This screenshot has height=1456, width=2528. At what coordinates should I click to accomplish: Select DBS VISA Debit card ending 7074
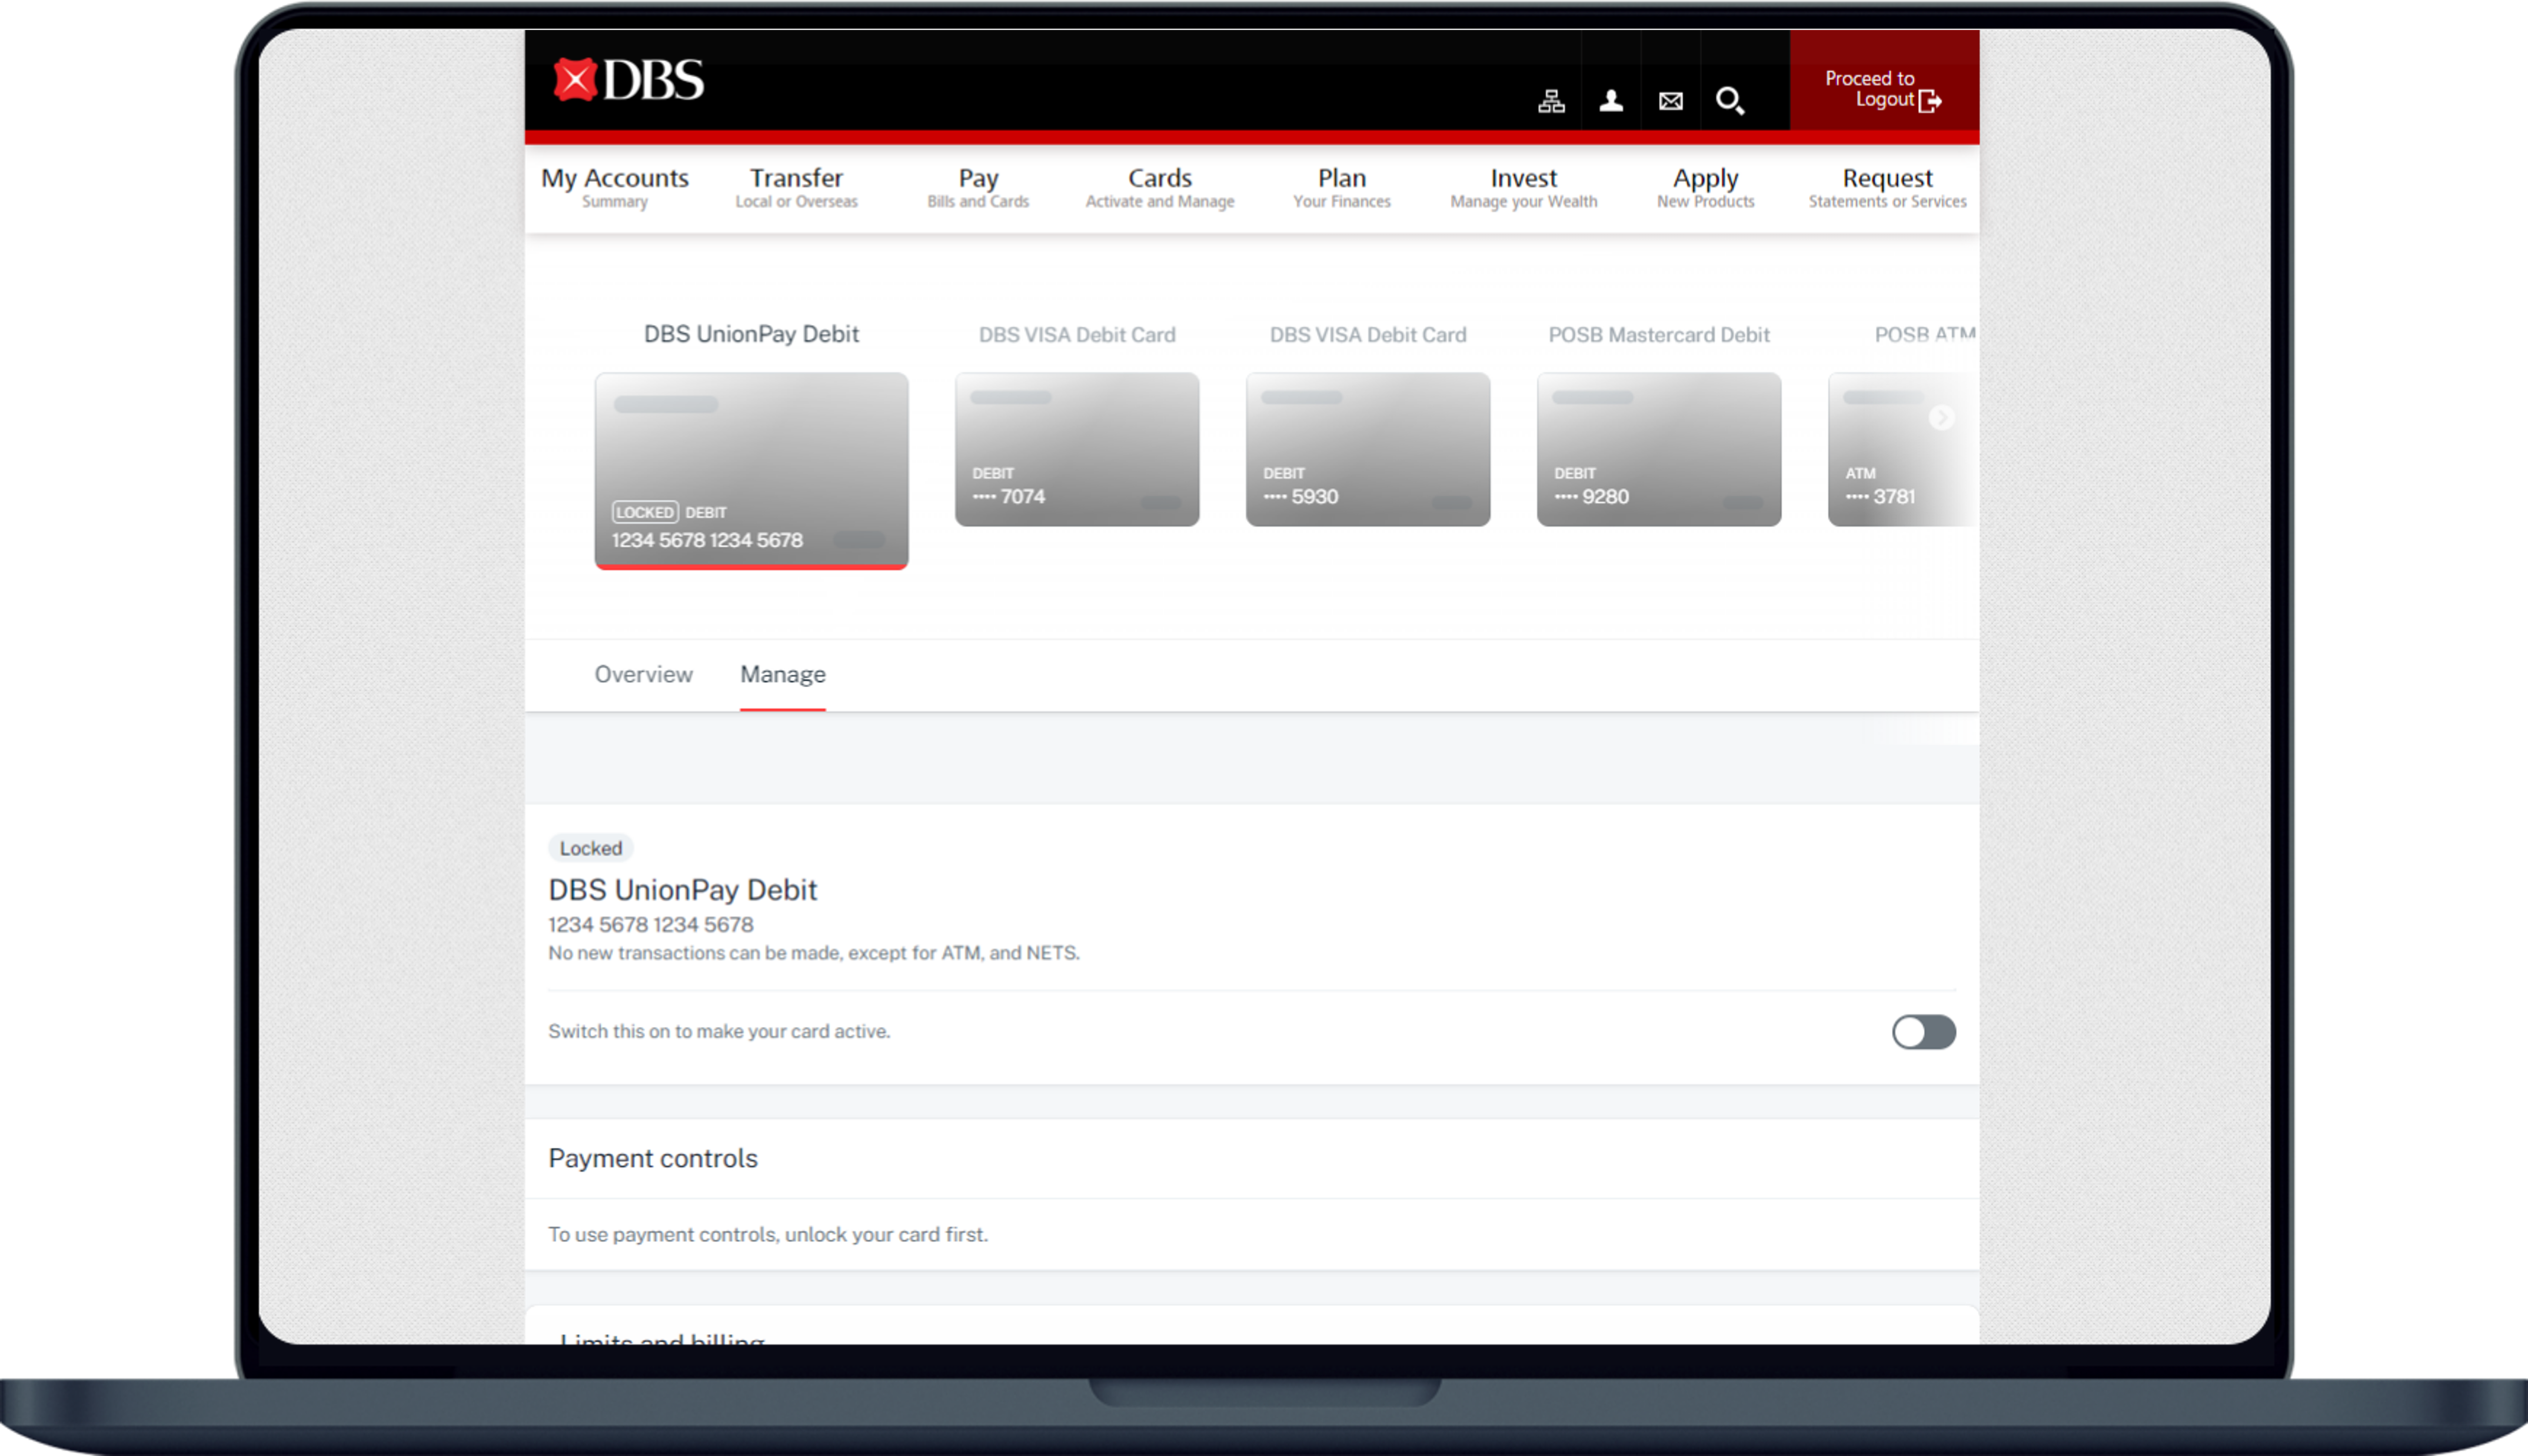tap(1076, 449)
